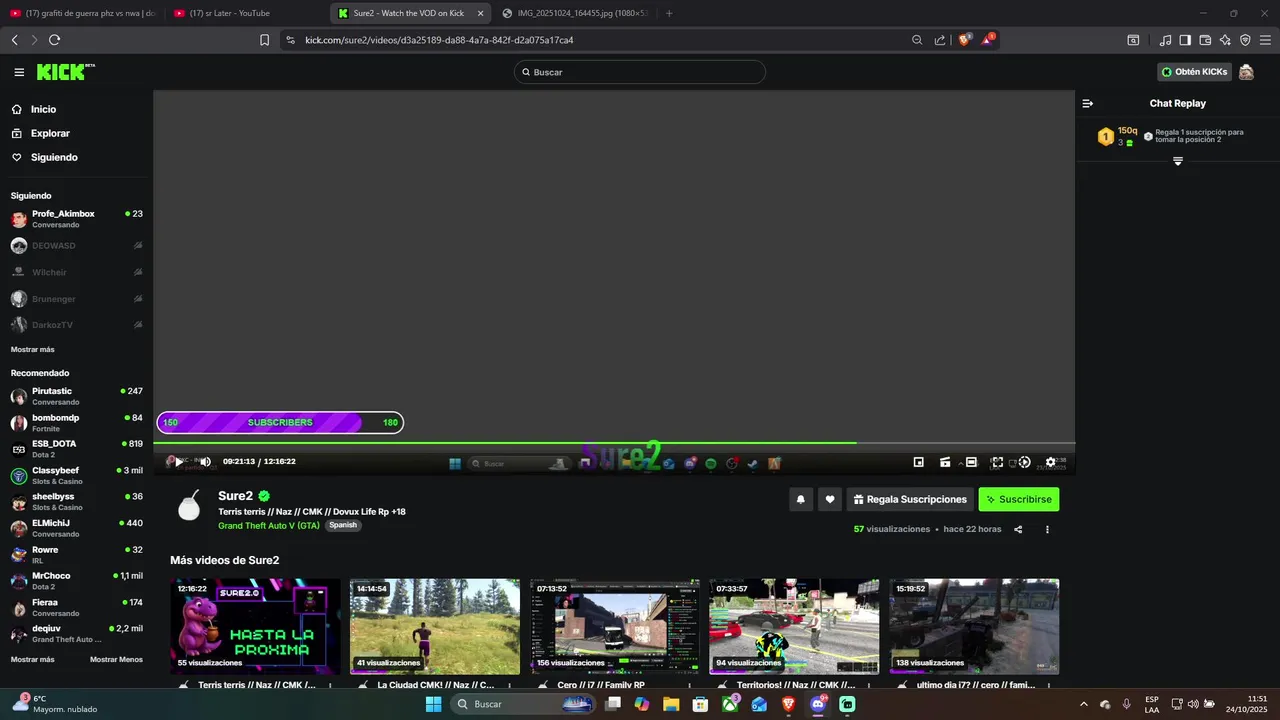Open the 07:13:52 video thumbnail
The image size is (1280, 720).
[x=615, y=626]
